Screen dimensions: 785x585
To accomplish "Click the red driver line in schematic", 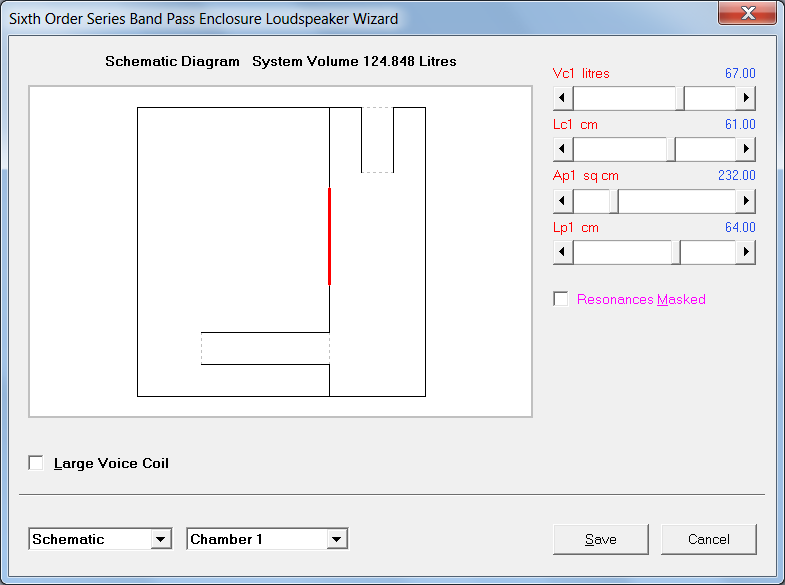I will pos(329,236).
